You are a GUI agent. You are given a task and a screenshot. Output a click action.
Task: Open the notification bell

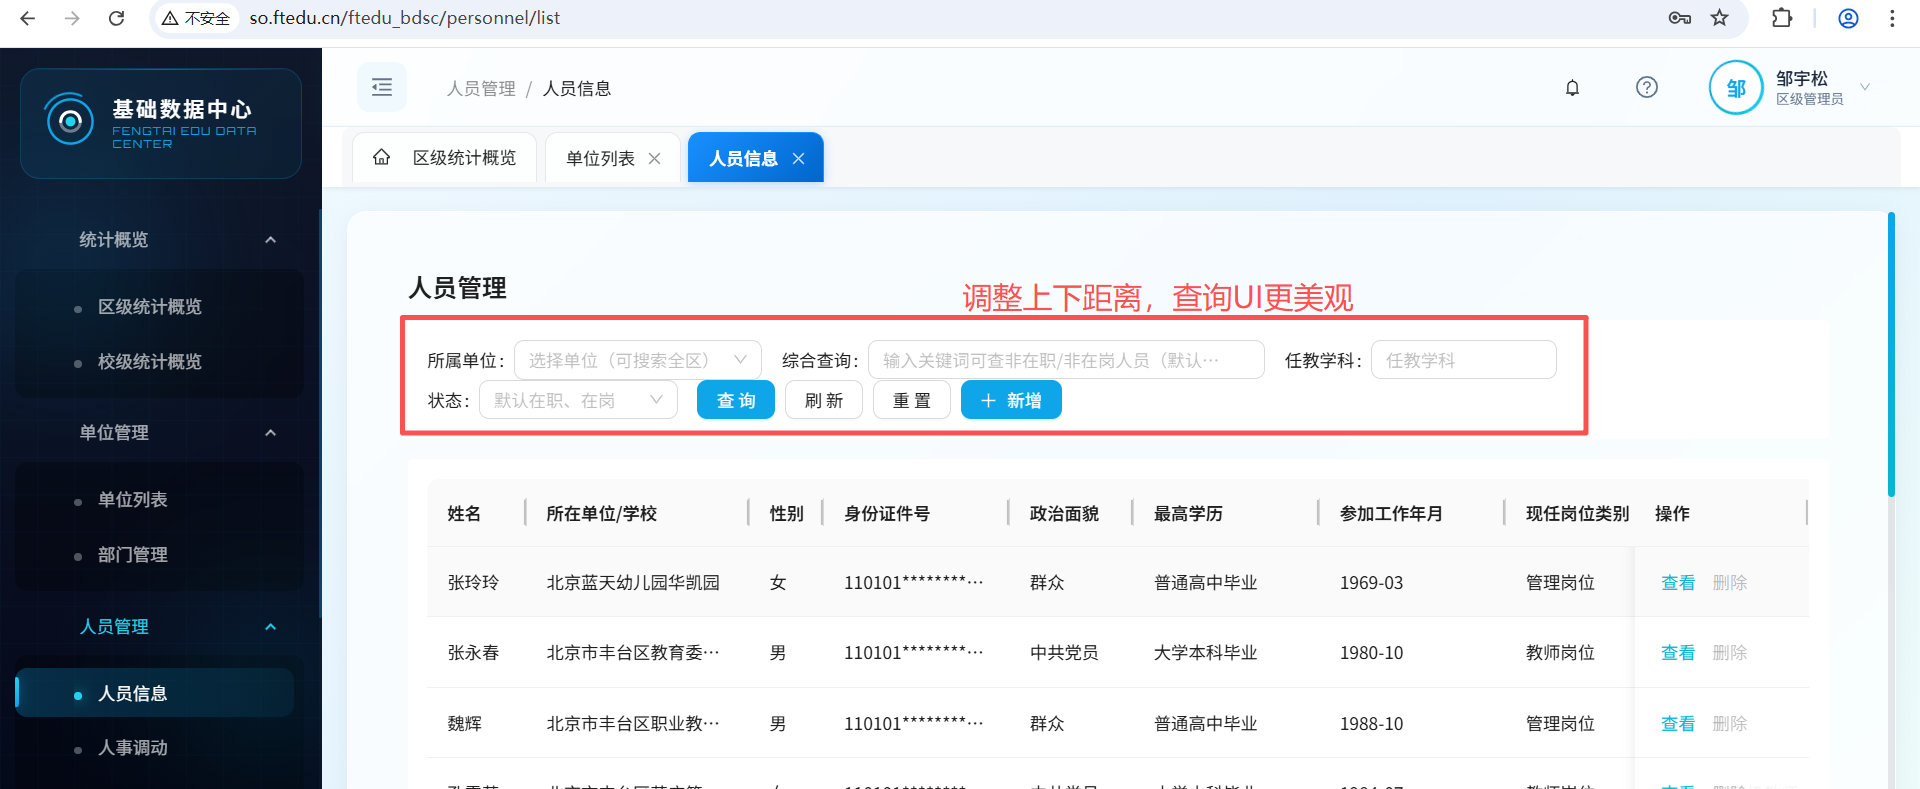pos(1572,88)
